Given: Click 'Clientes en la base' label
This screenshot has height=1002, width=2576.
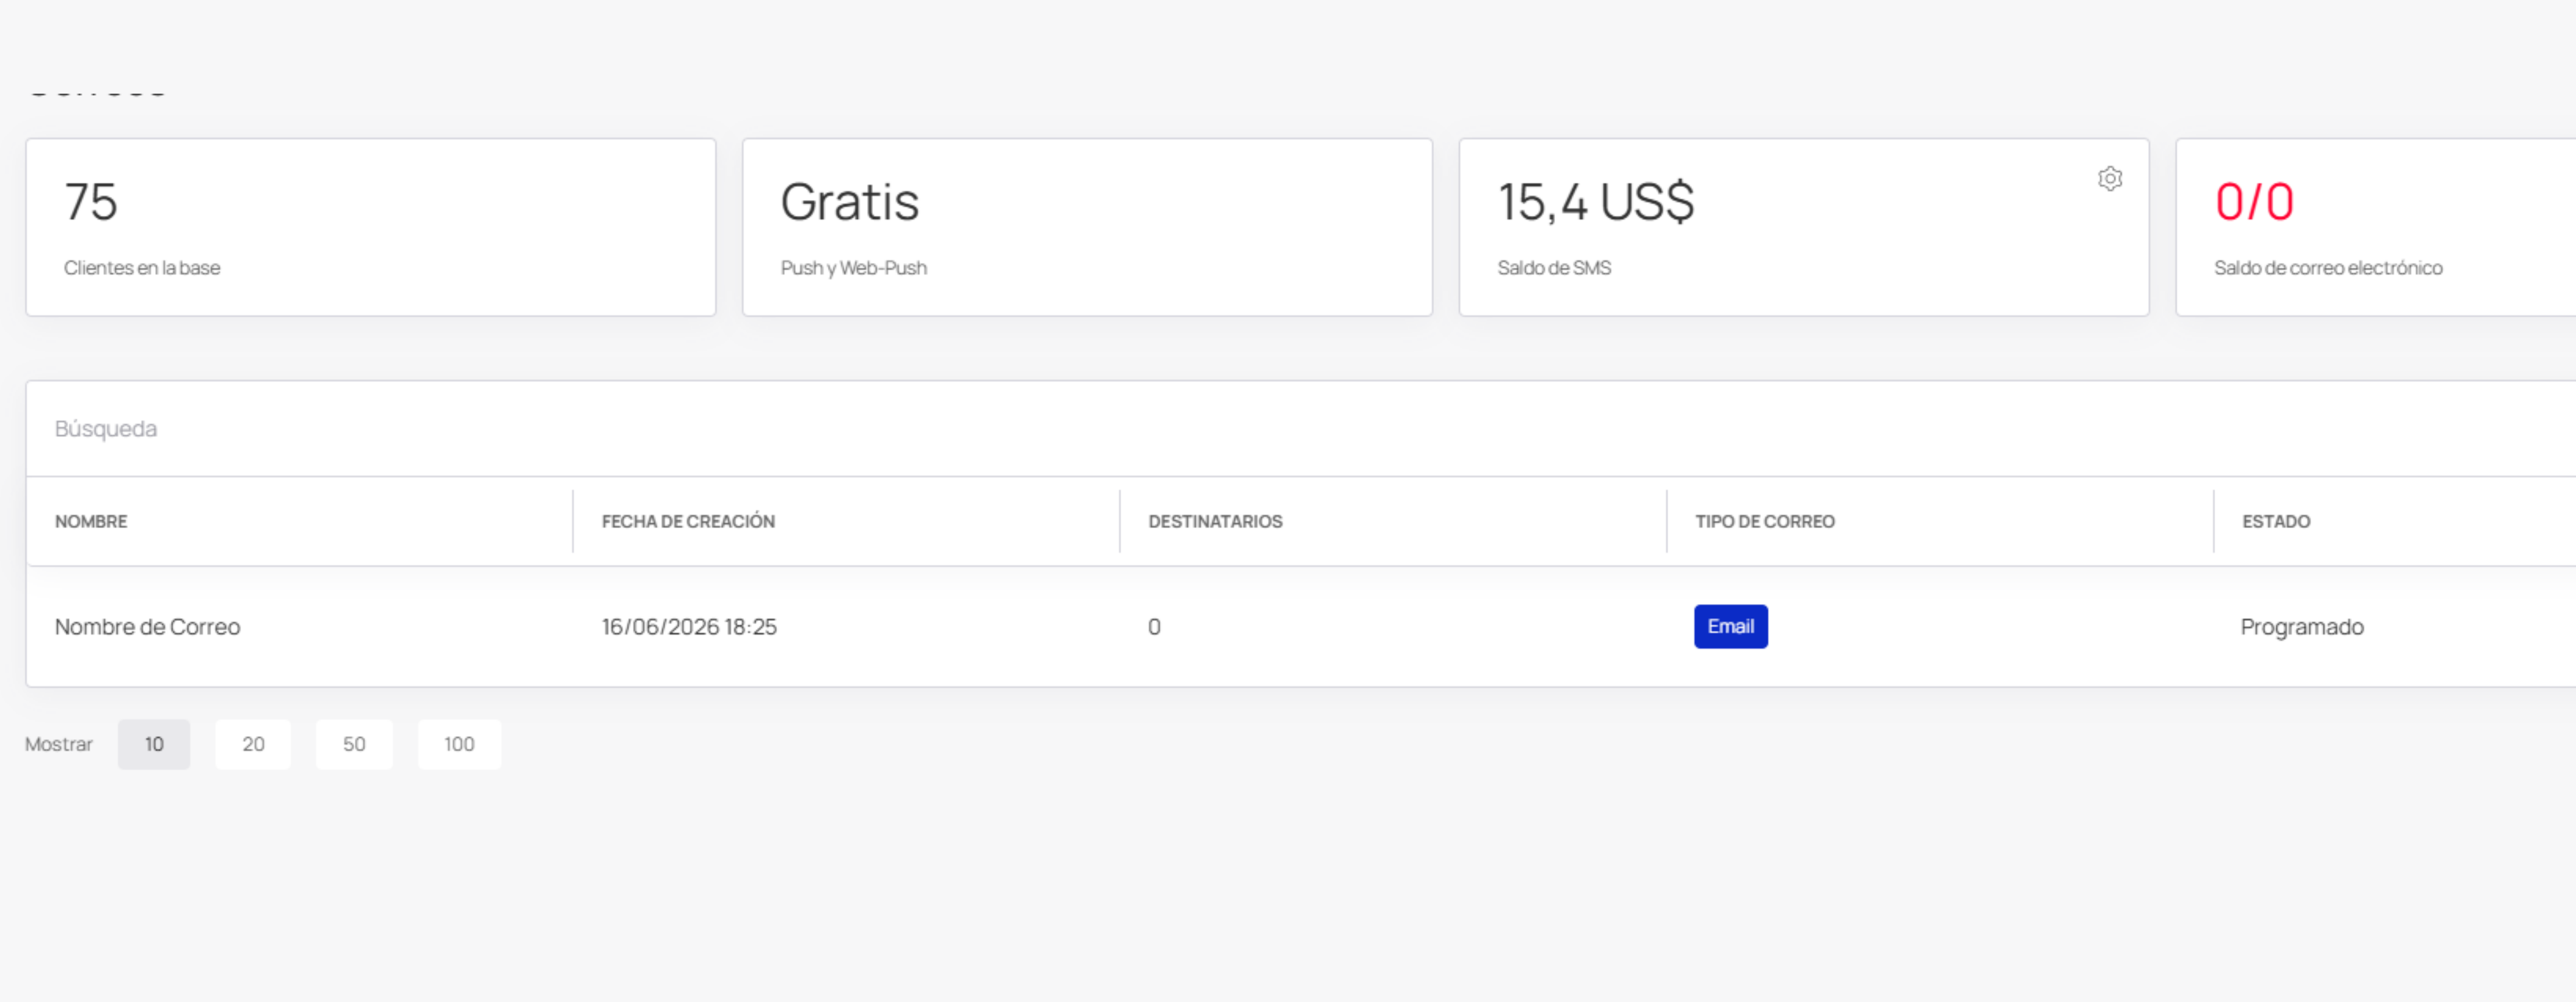Looking at the screenshot, I should (142, 268).
